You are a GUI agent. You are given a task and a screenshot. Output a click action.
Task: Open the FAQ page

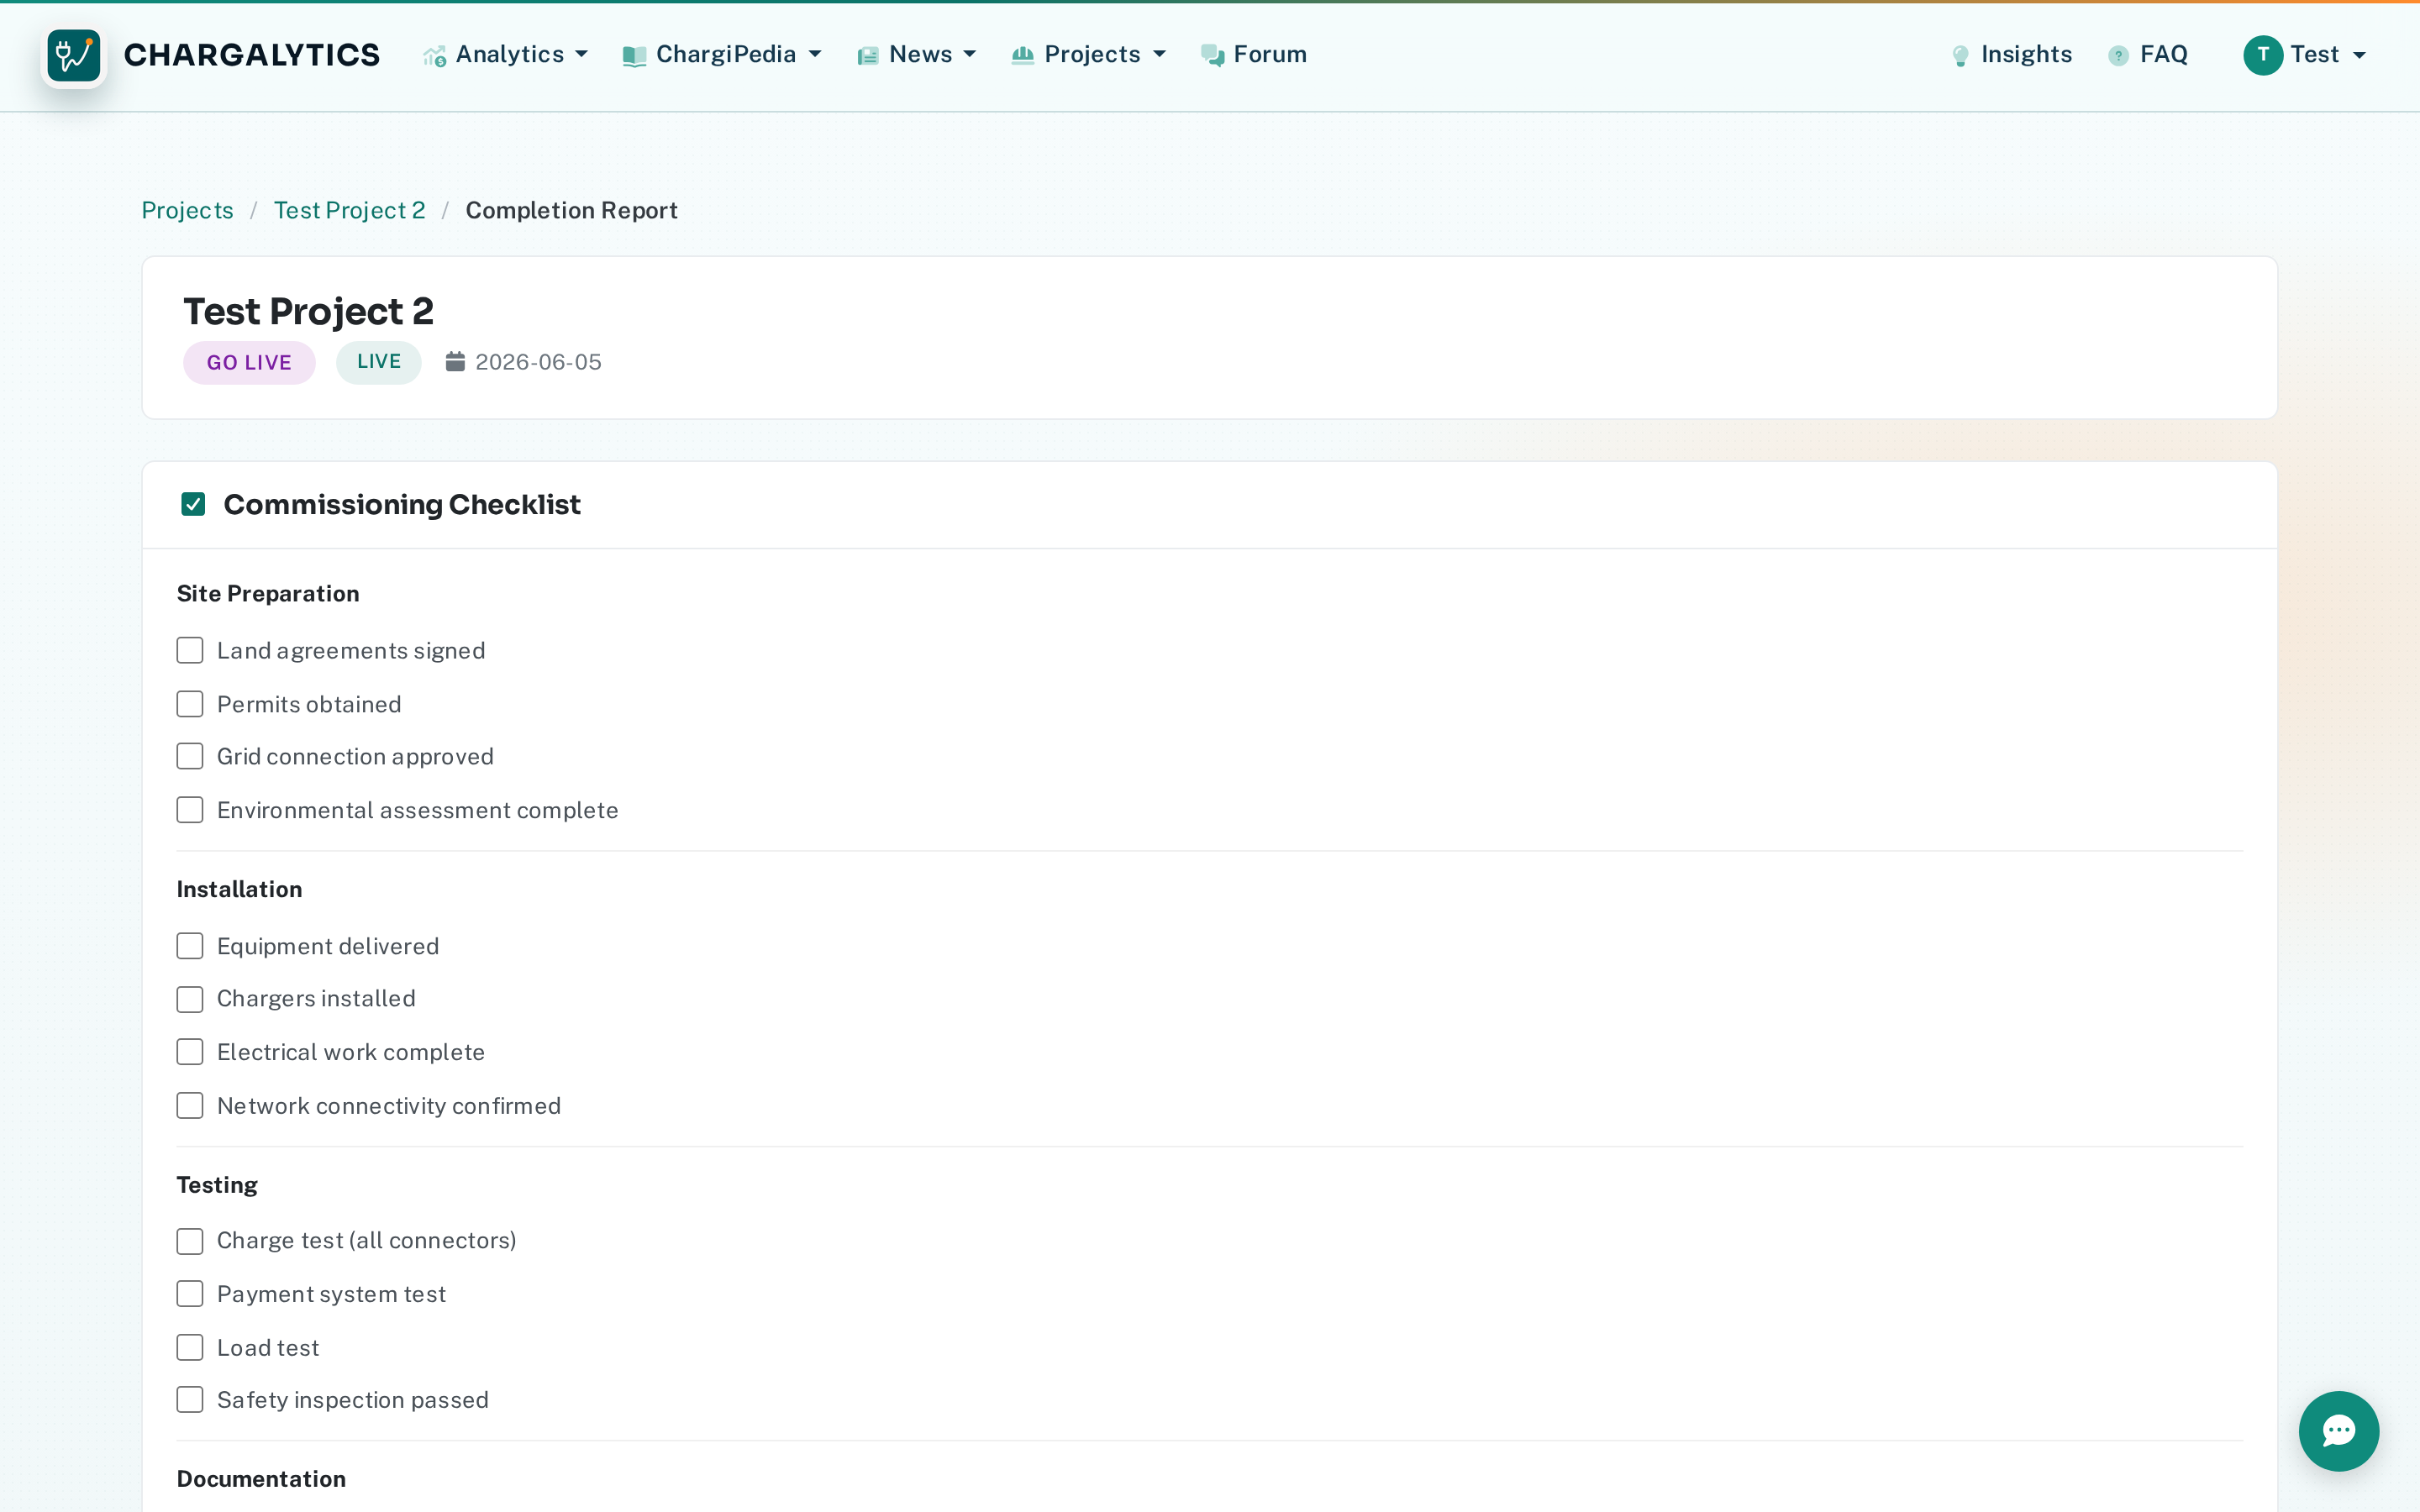point(2148,55)
